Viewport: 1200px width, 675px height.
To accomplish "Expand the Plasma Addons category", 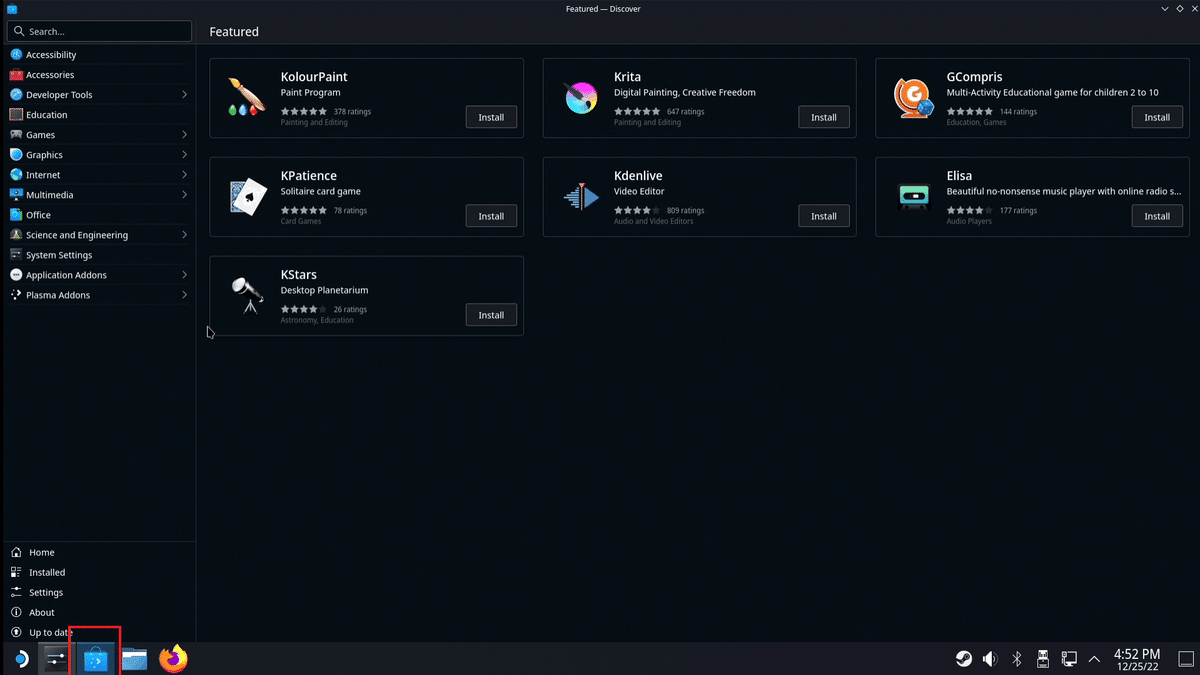I will coord(185,295).
